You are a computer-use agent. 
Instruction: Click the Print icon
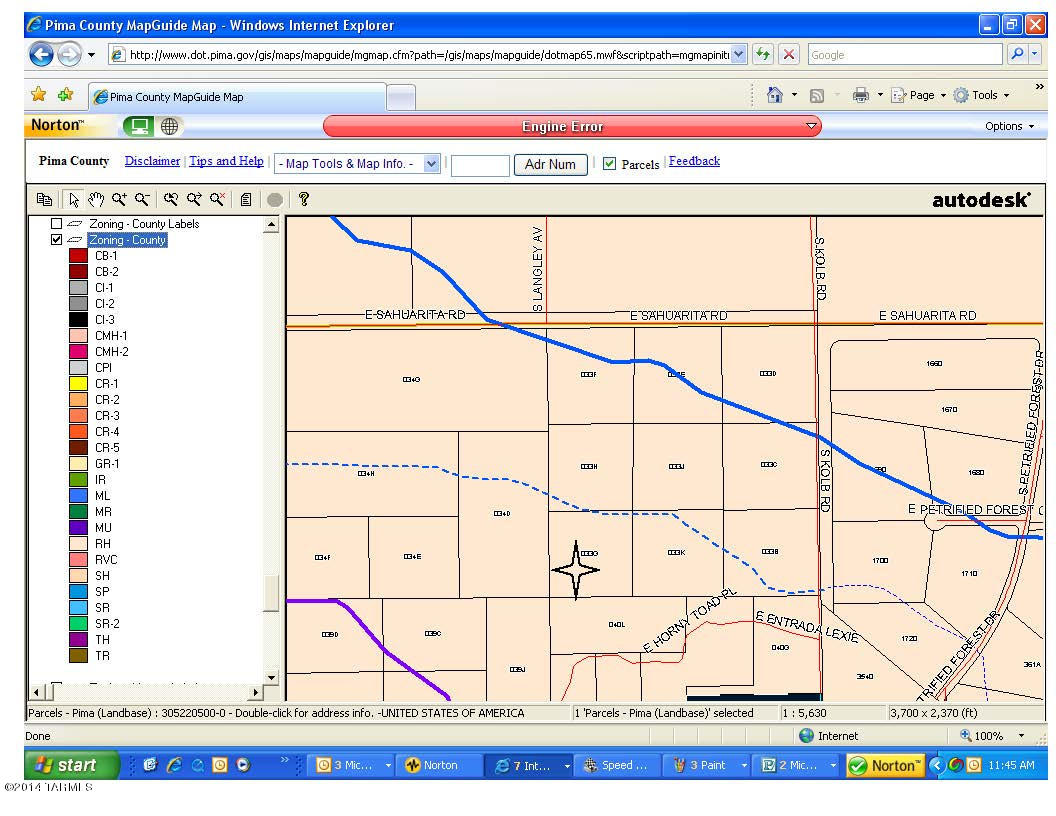tap(861, 95)
